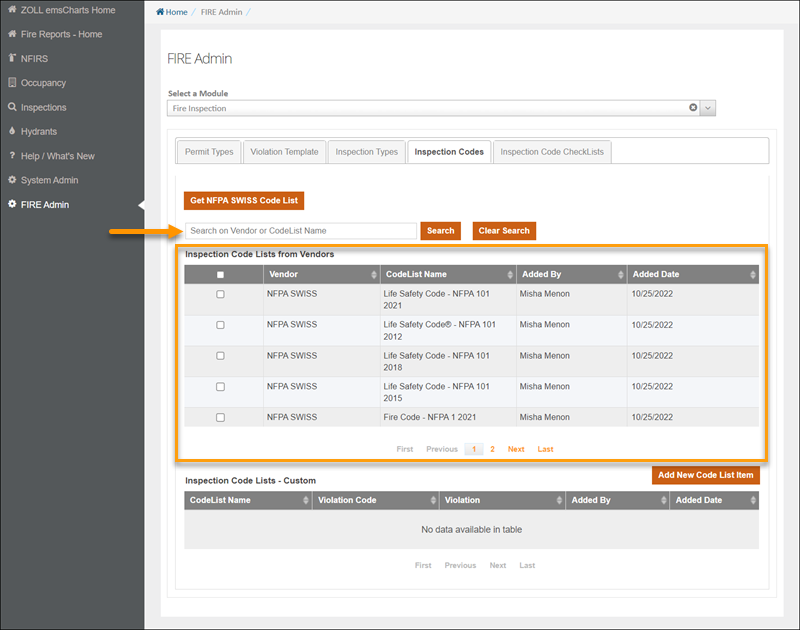
Task: Click the Hydrants droplet icon
Action: coord(12,131)
